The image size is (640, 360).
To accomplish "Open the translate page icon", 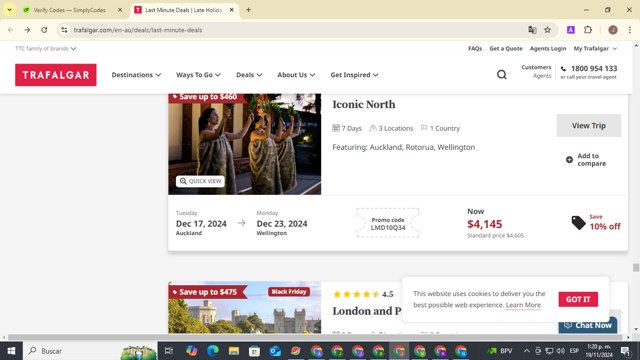I will (532, 30).
